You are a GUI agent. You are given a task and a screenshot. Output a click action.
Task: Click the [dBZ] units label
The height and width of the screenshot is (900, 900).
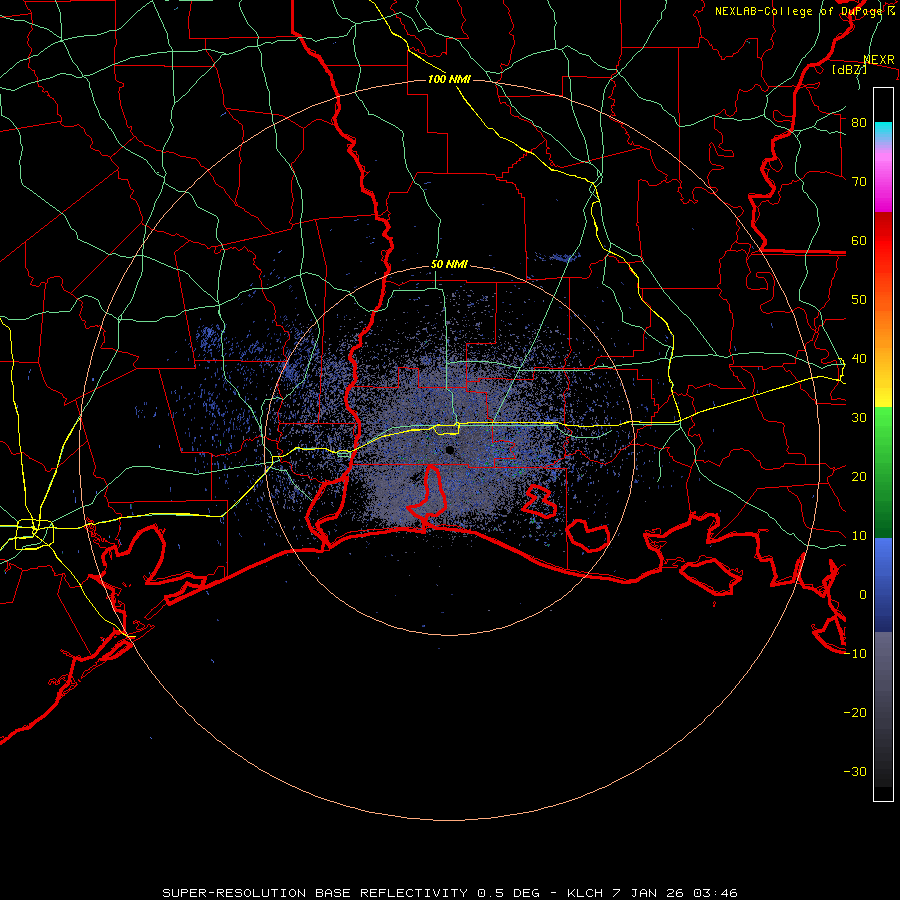(x=849, y=69)
